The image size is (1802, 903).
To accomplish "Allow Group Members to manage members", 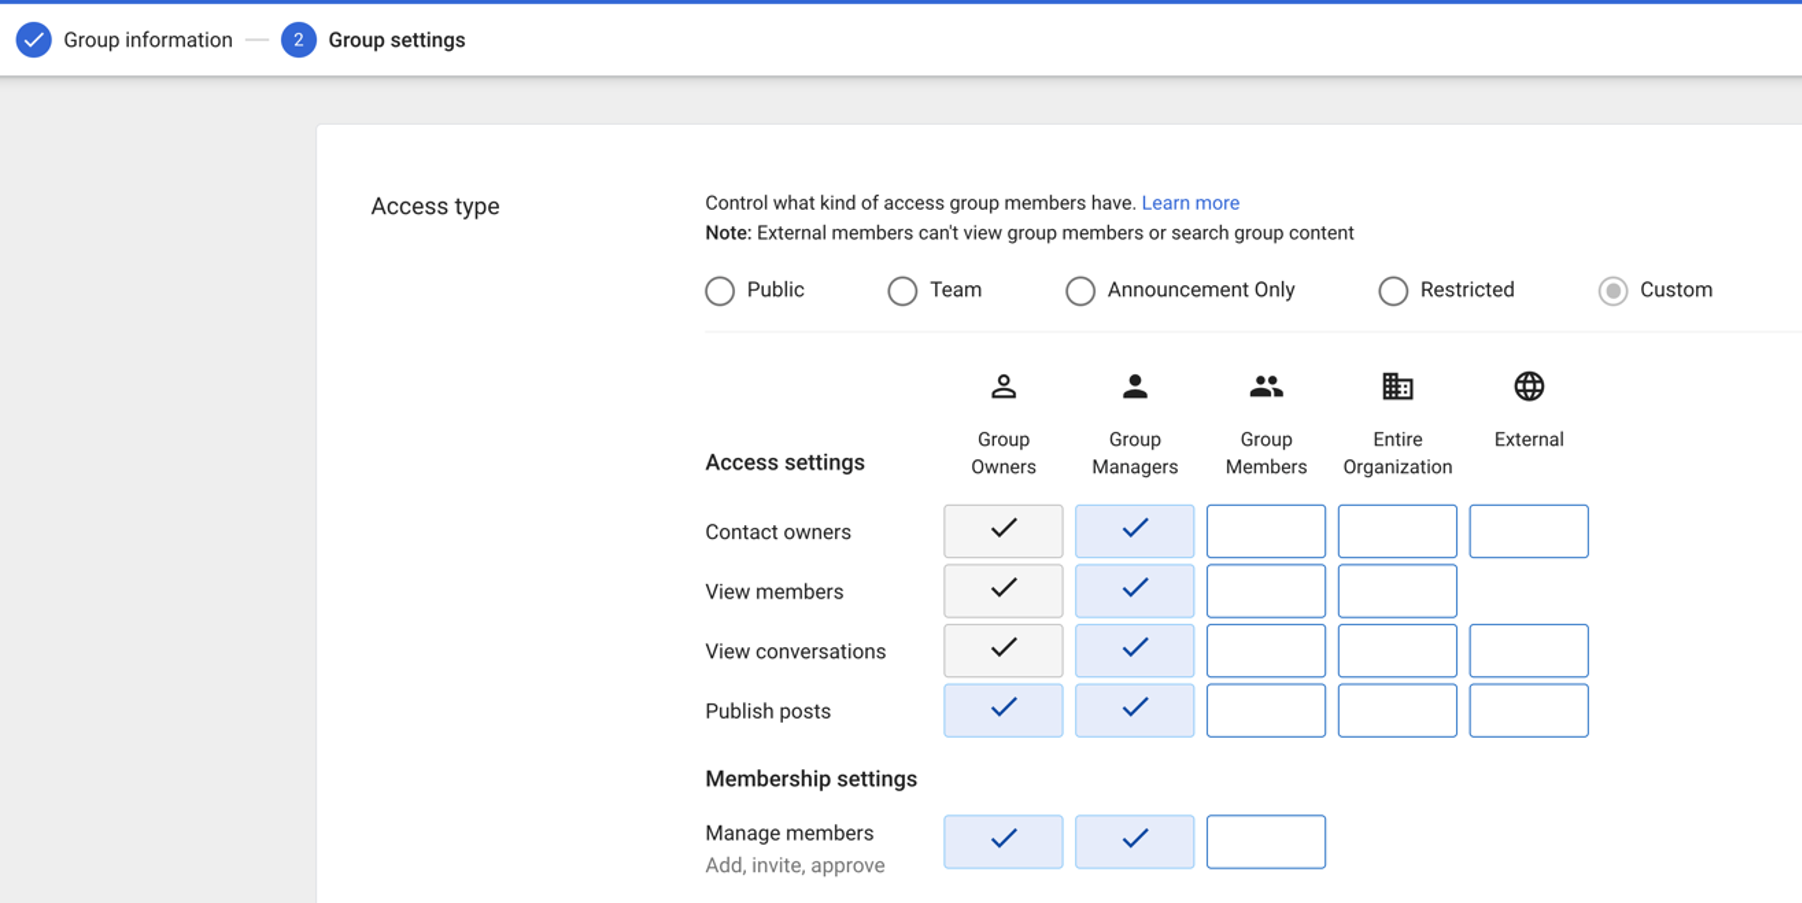I will (1266, 842).
